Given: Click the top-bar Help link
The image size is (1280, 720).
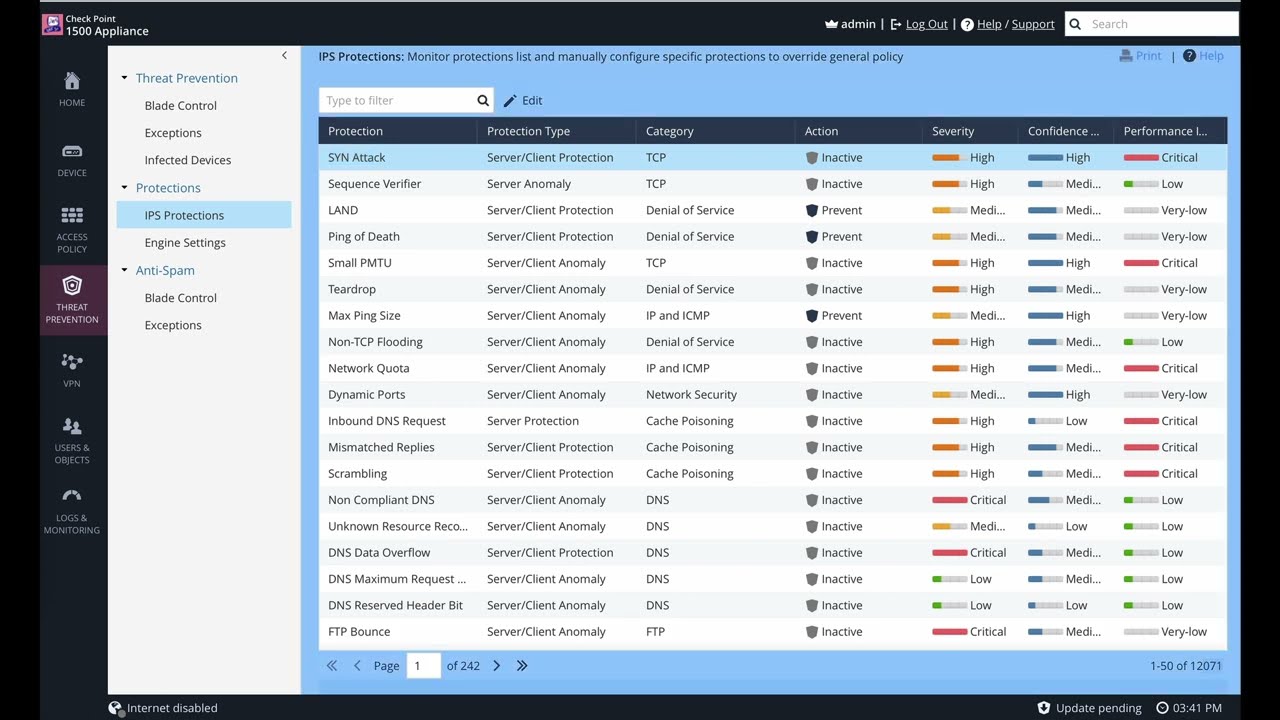Looking at the screenshot, I should [x=989, y=24].
